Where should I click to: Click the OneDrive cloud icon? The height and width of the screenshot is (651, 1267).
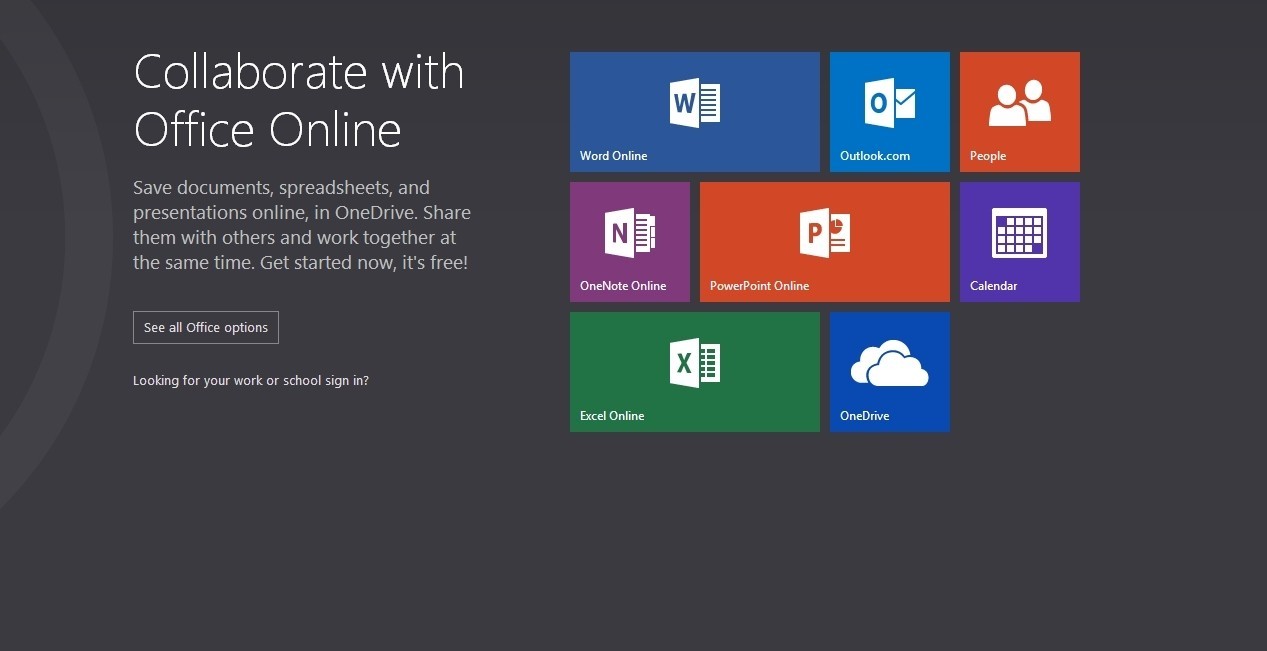pyautogui.click(x=889, y=365)
